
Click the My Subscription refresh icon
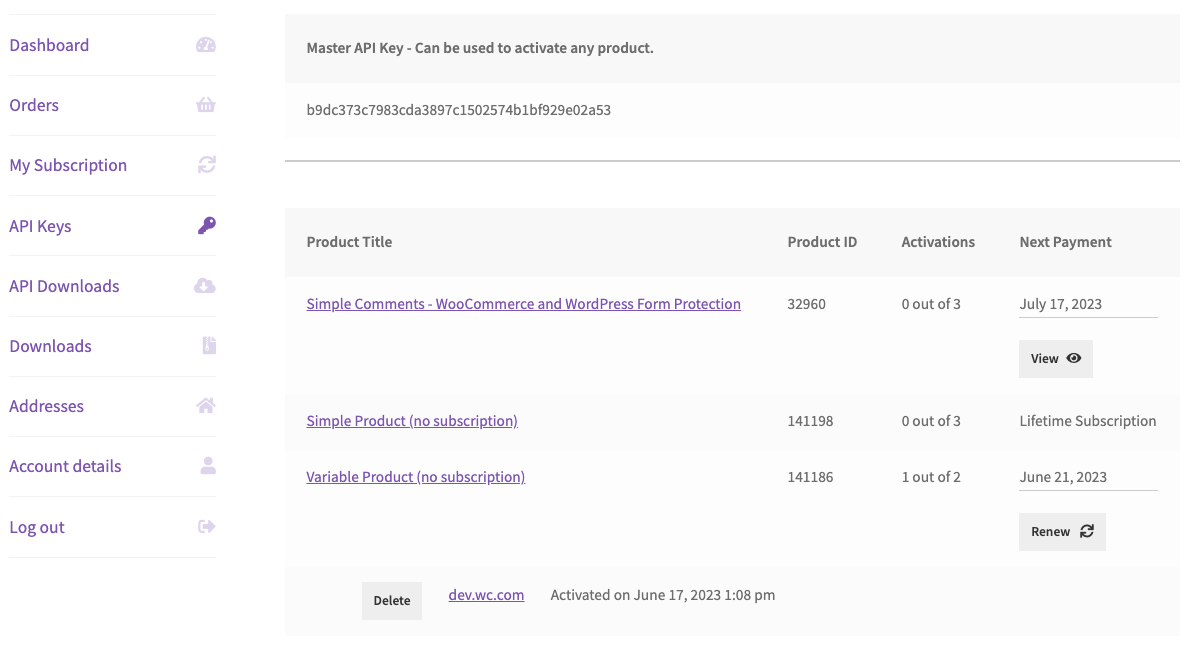[x=206, y=165]
